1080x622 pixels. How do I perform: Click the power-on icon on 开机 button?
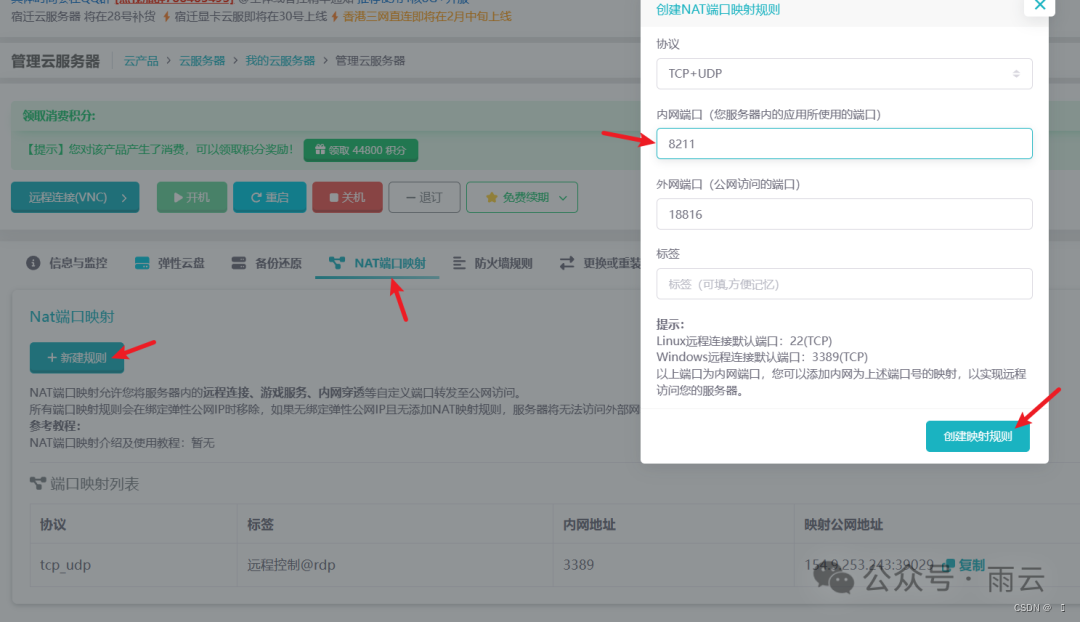click(176, 197)
